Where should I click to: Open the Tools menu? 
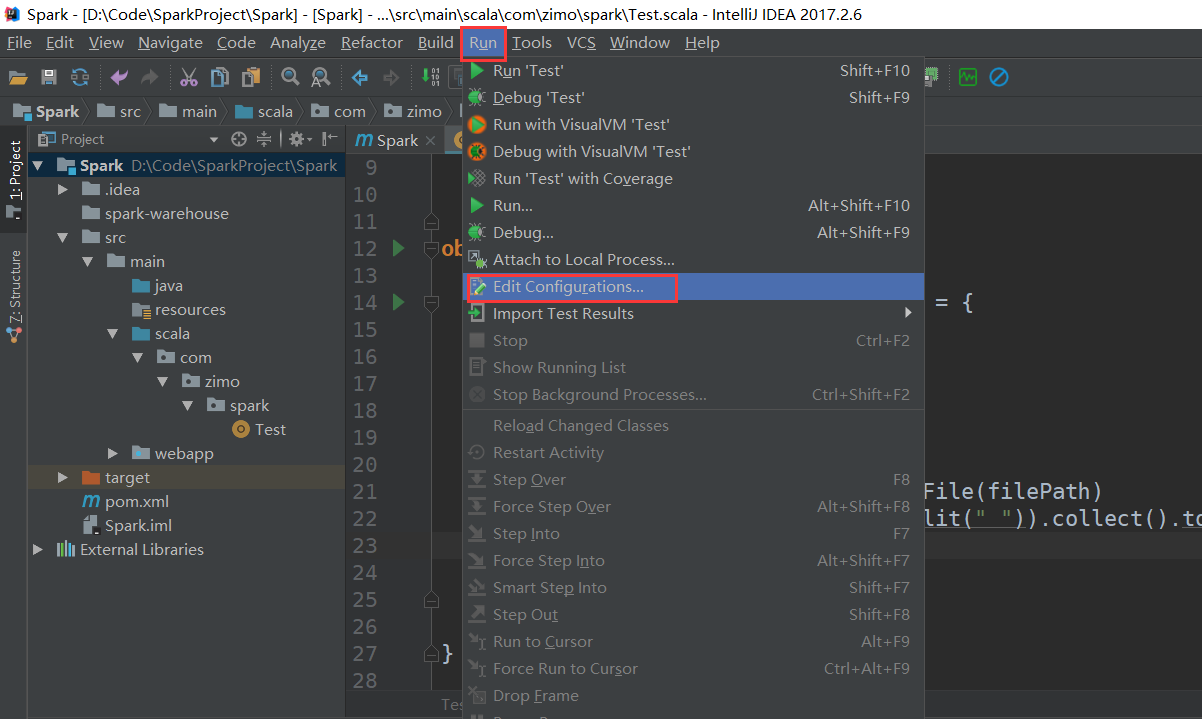[532, 42]
